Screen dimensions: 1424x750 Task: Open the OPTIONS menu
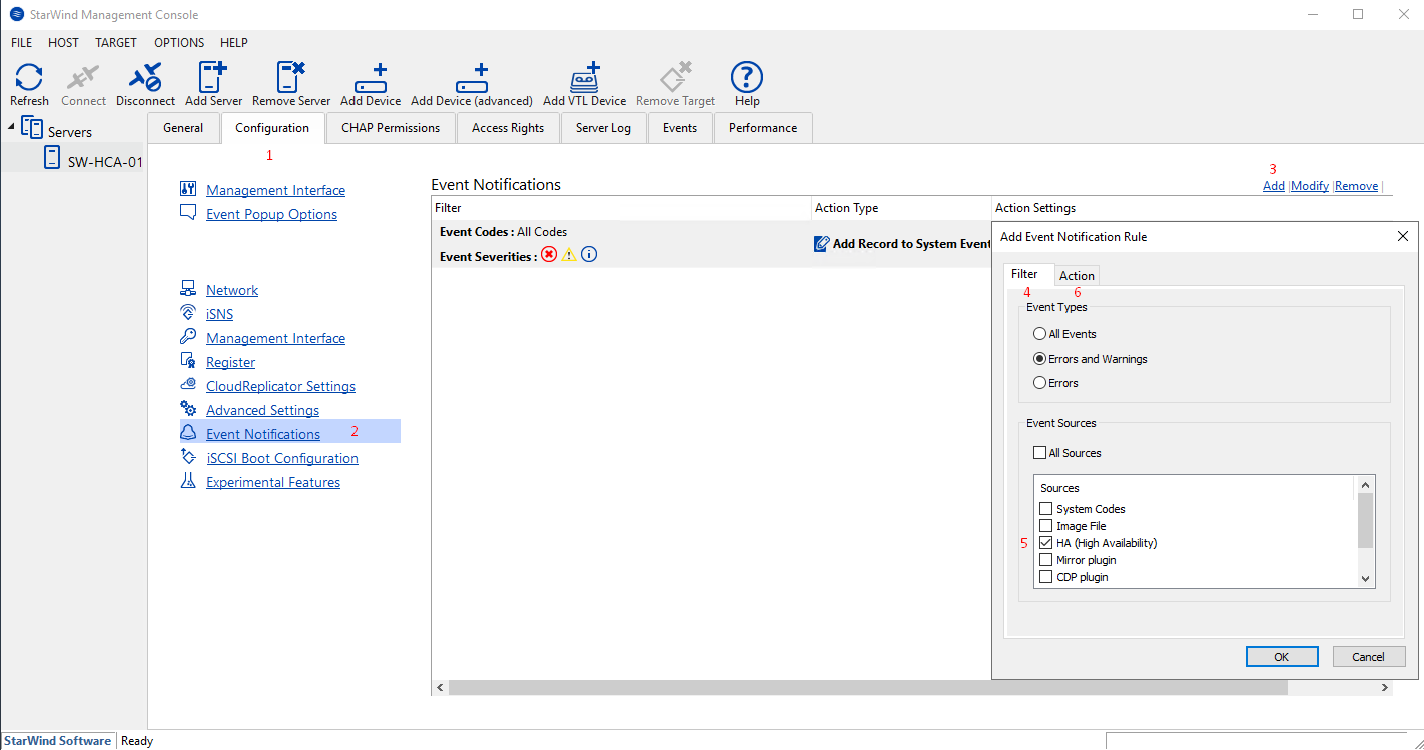coord(179,43)
